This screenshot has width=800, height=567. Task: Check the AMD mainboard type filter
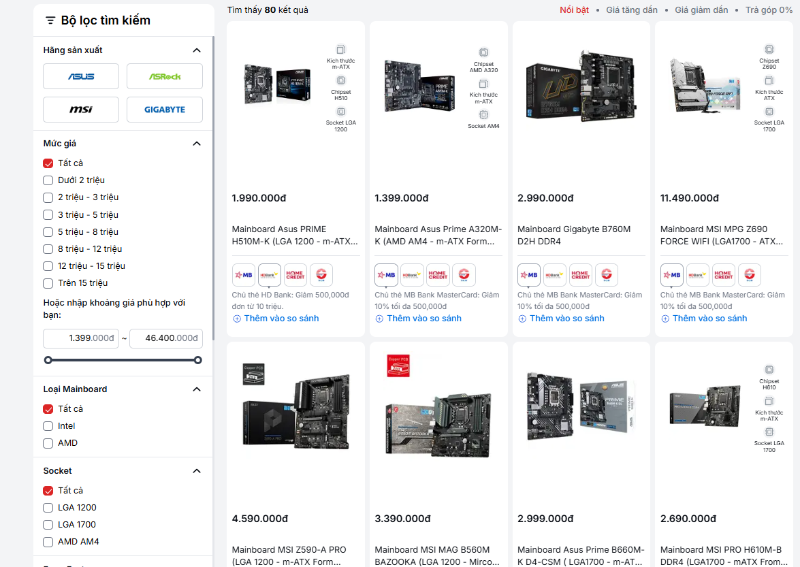[x=48, y=443]
